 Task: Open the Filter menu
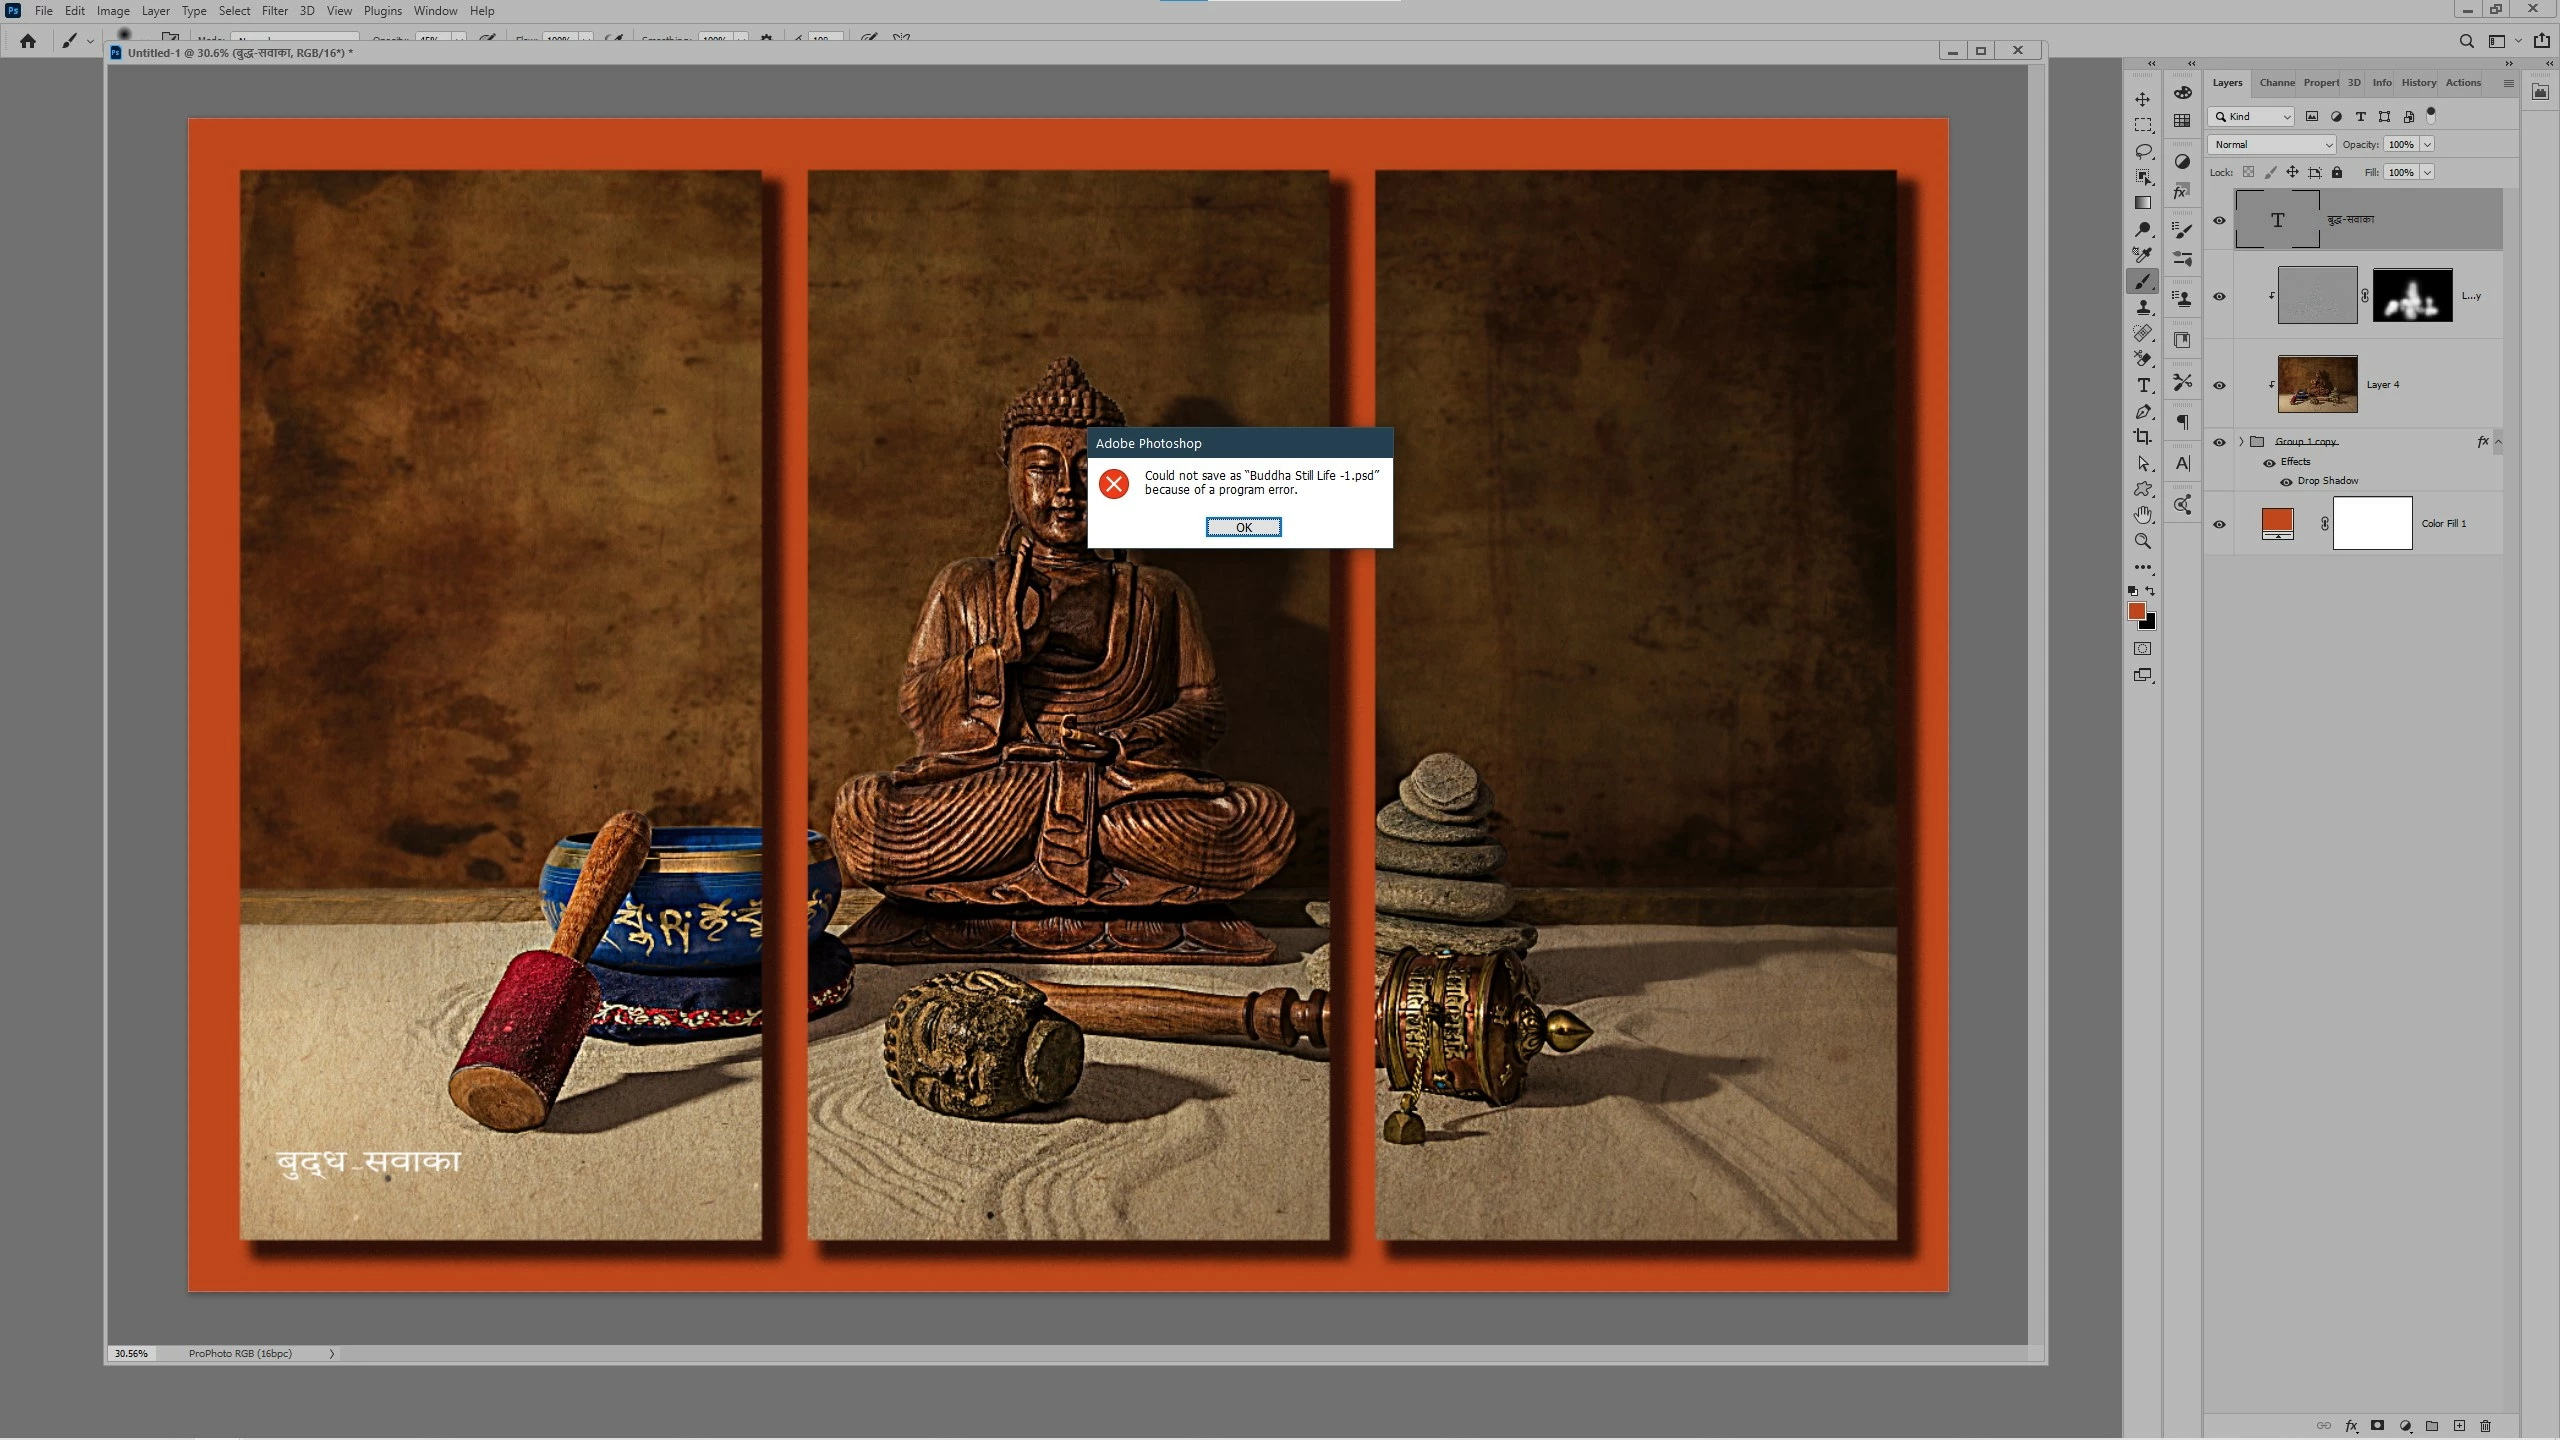pos(274,11)
